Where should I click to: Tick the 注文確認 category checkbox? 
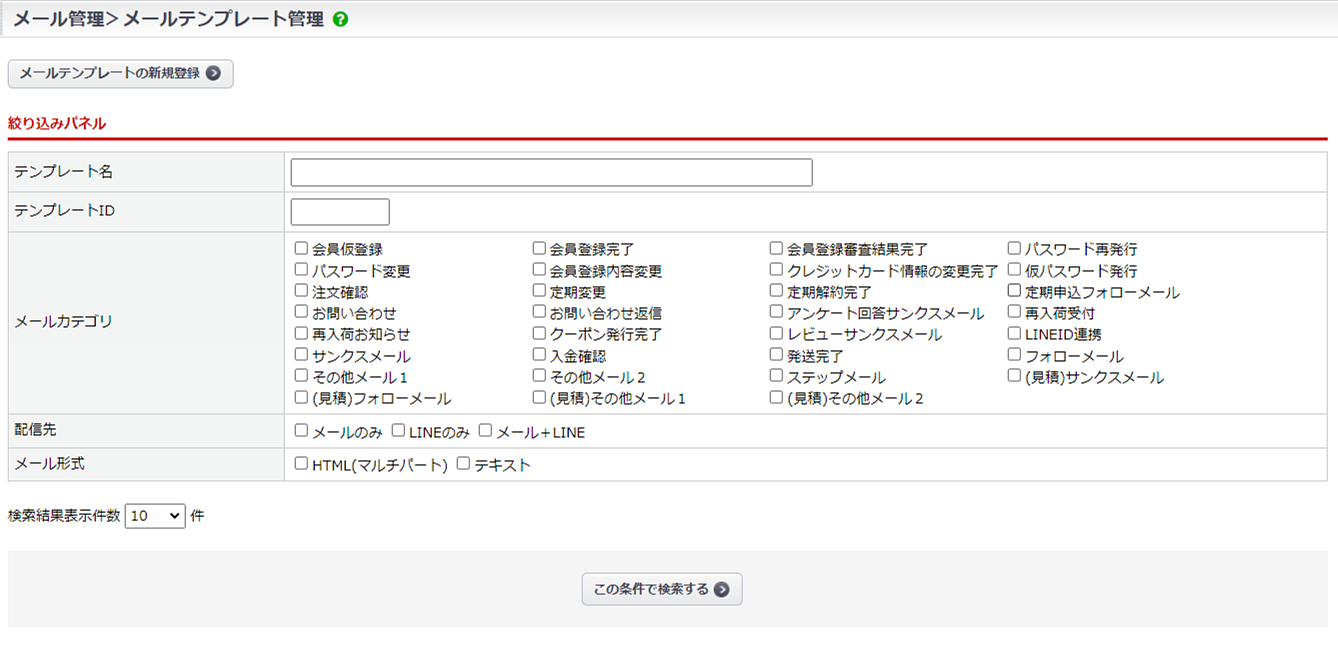(x=301, y=291)
